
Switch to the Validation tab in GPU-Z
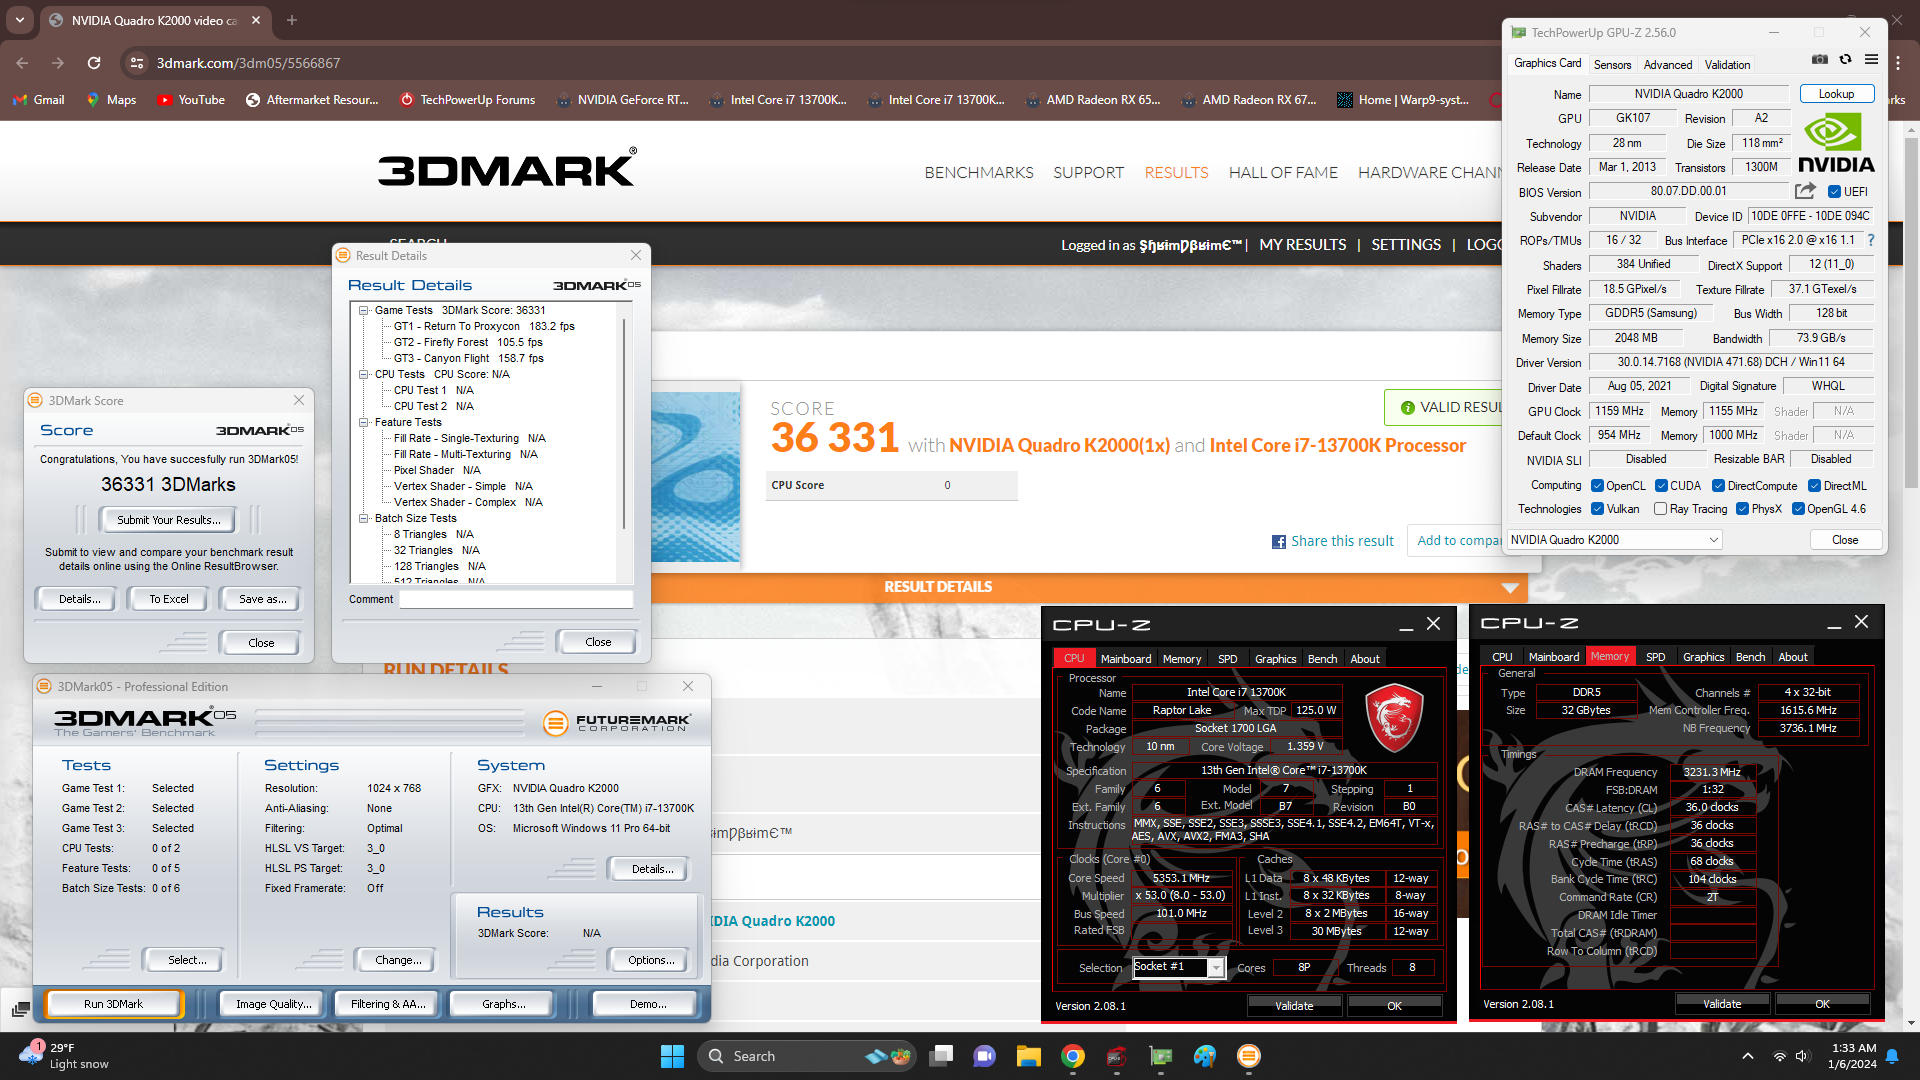coord(1727,64)
